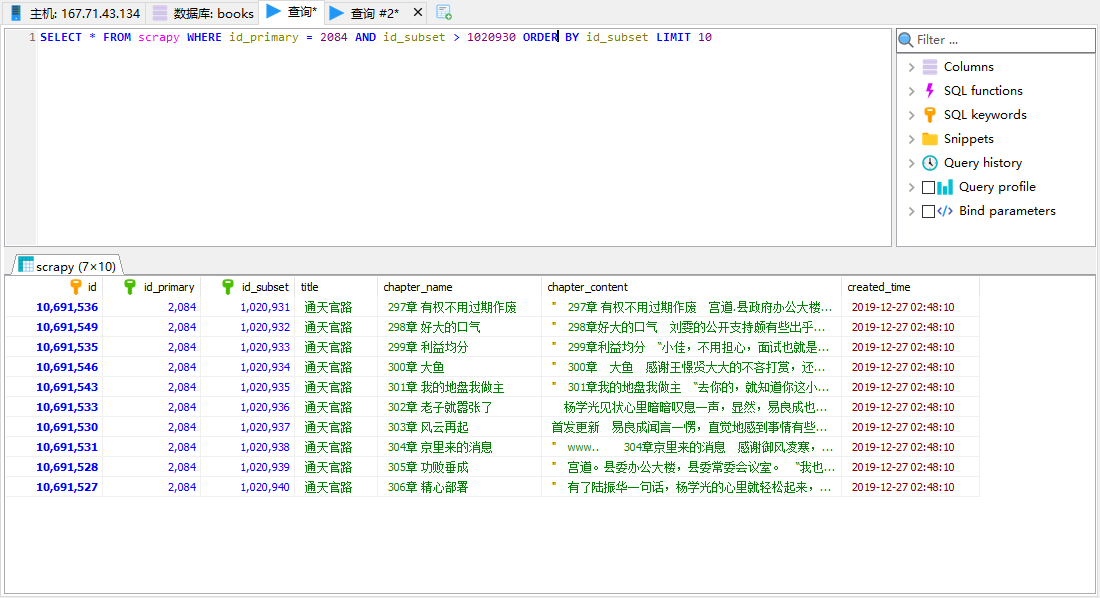Click the Filter magnifier icon
Screen dimensions: 1100x598
(x=906, y=40)
